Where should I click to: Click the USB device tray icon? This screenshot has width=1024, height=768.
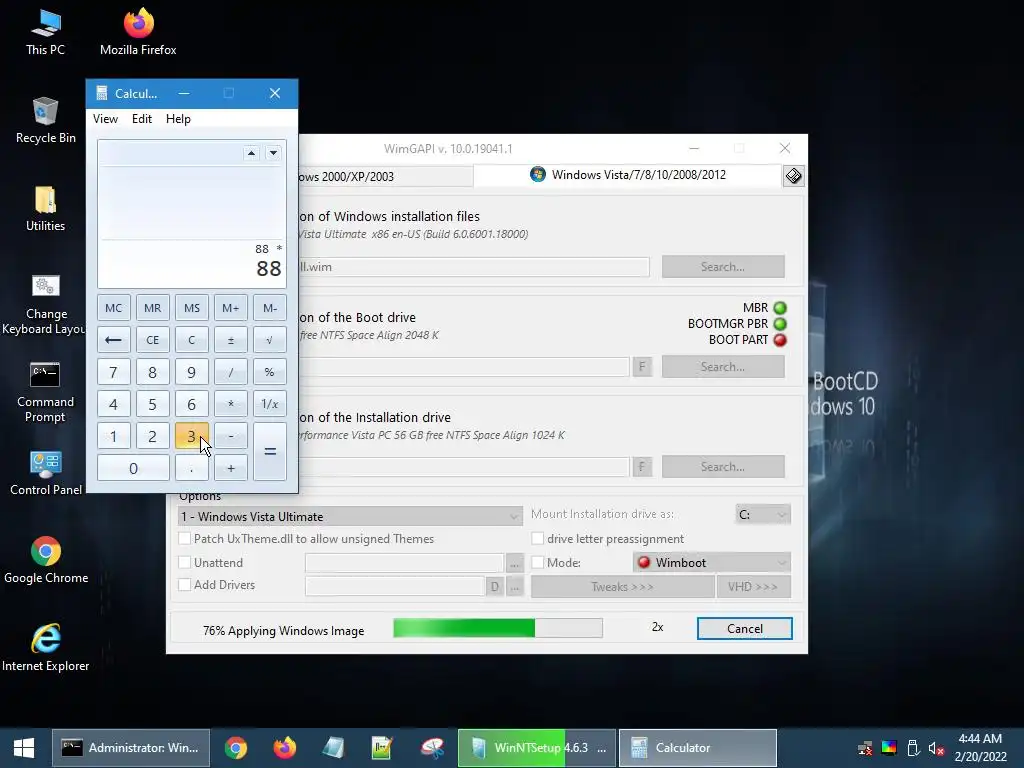tap(913, 748)
